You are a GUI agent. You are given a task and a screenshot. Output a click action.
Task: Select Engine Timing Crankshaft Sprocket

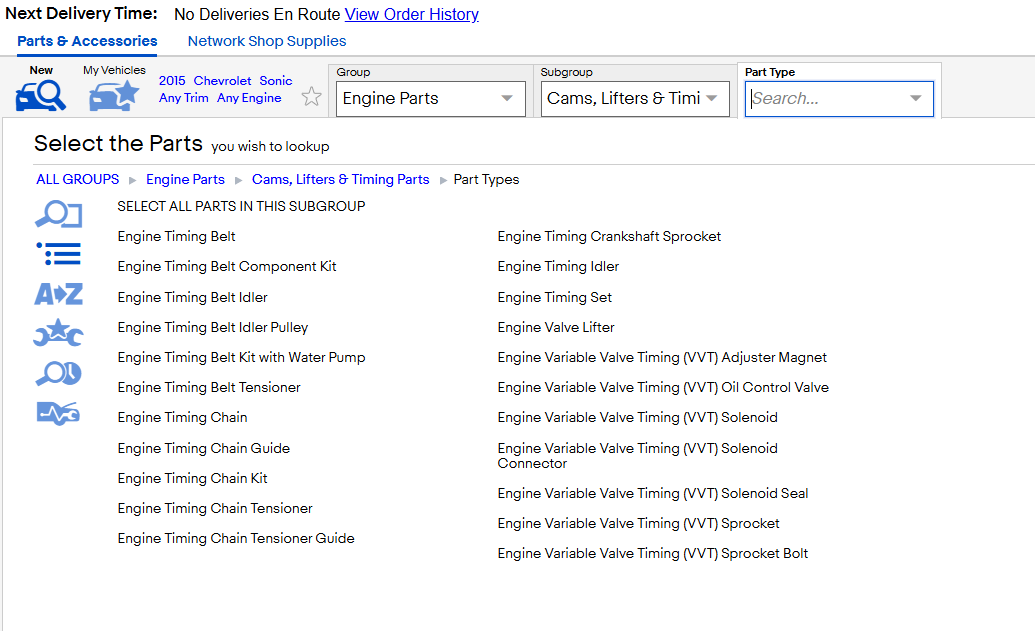click(x=609, y=236)
